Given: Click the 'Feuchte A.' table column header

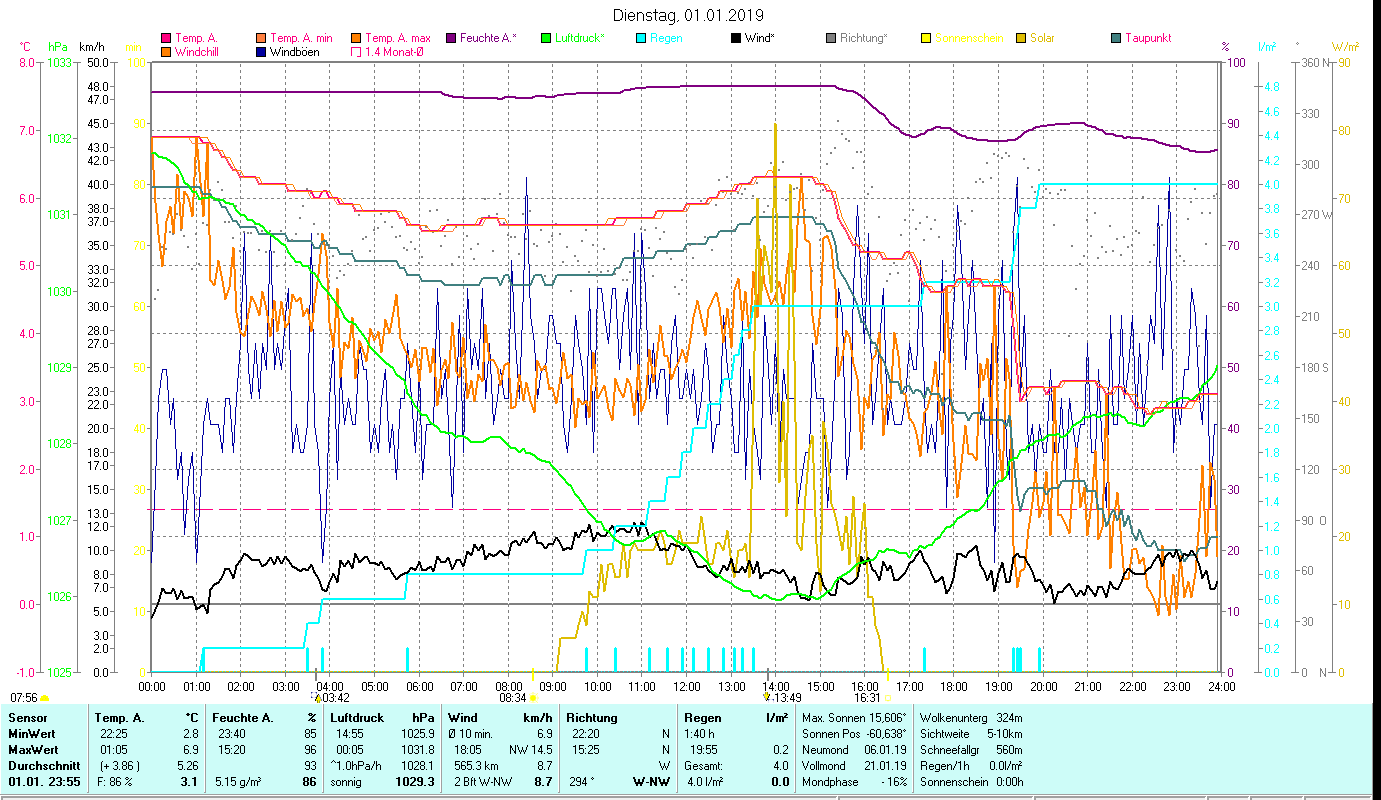Looking at the screenshot, I should (x=242, y=718).
